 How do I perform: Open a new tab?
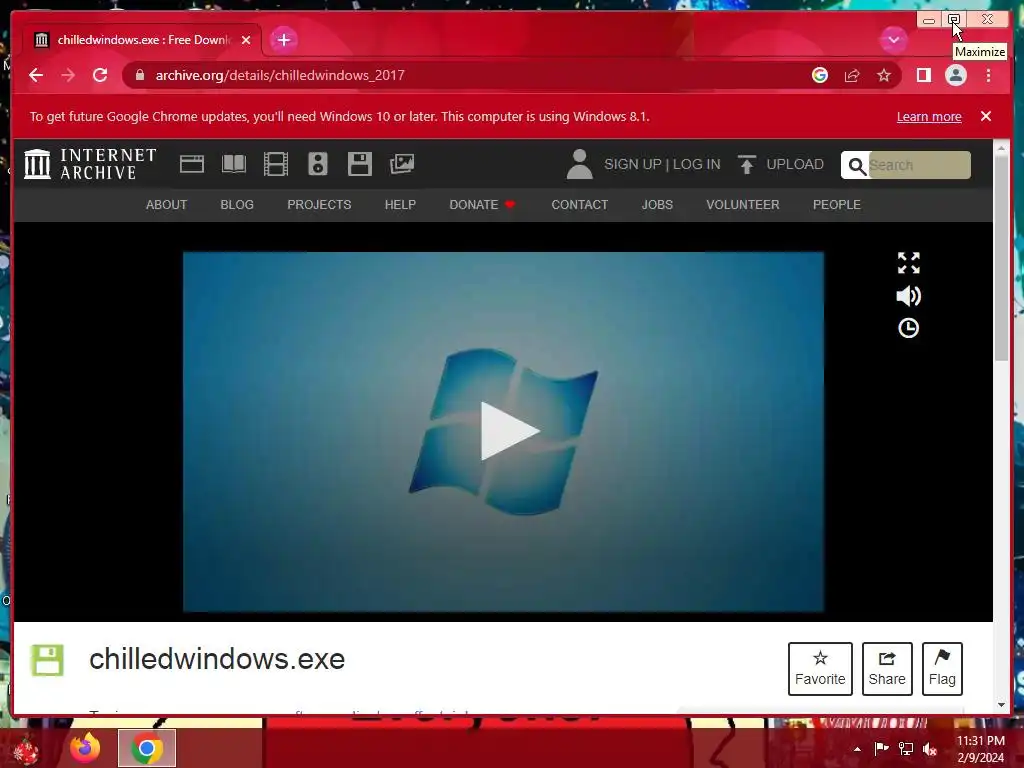click(283, 40)
